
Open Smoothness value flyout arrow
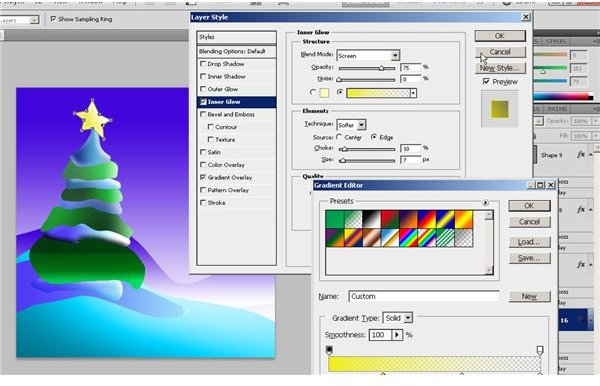pos(397,335)
